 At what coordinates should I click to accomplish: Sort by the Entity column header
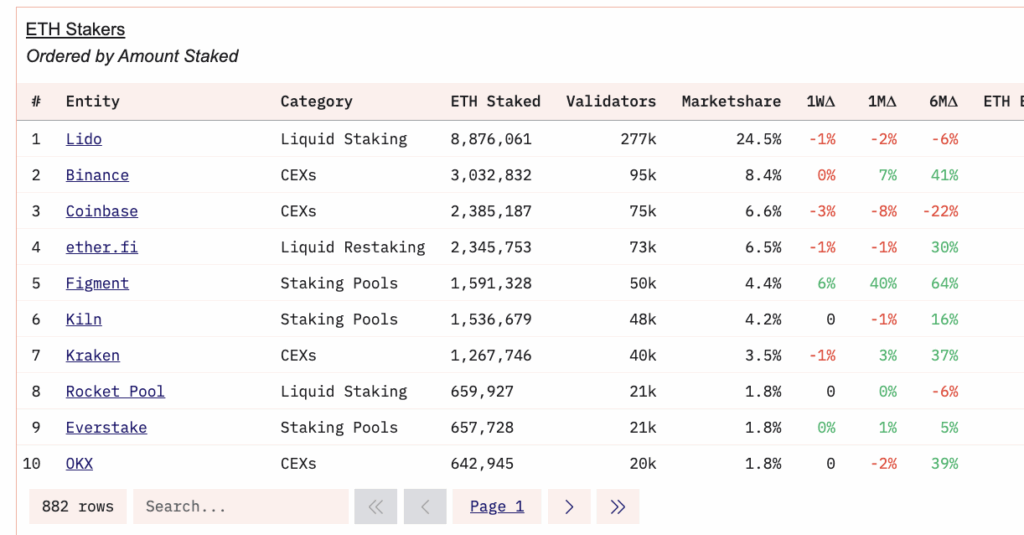point(93,101)
